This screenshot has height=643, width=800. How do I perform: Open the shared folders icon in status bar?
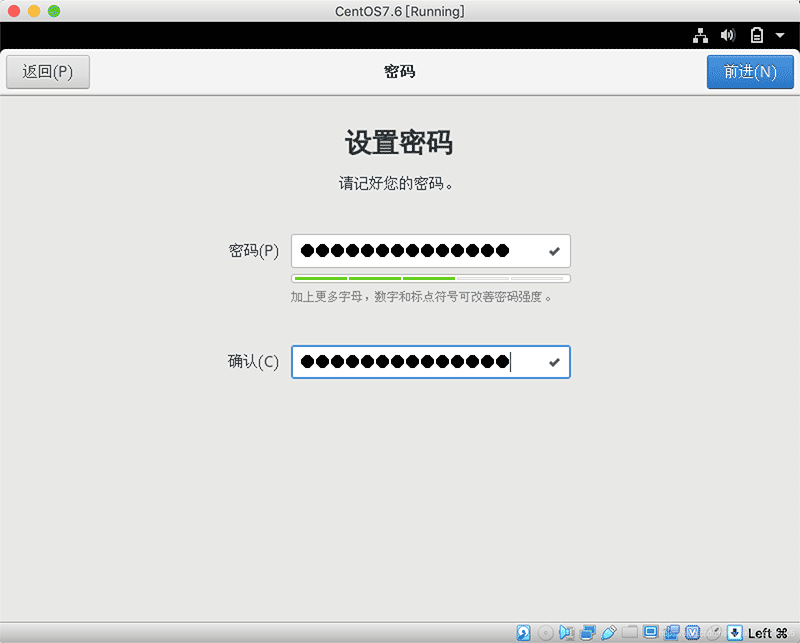pos(630,632)
